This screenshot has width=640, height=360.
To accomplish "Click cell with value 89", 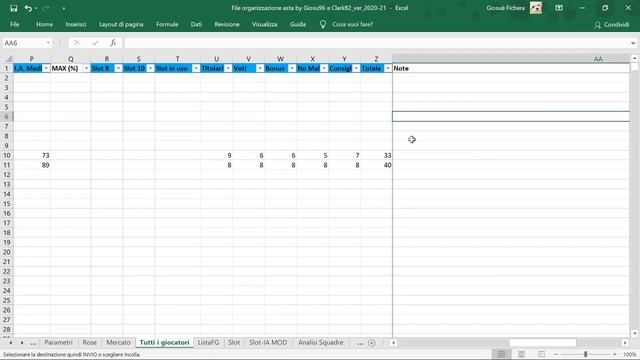I will pyautogui.click(x=32, y=165).
